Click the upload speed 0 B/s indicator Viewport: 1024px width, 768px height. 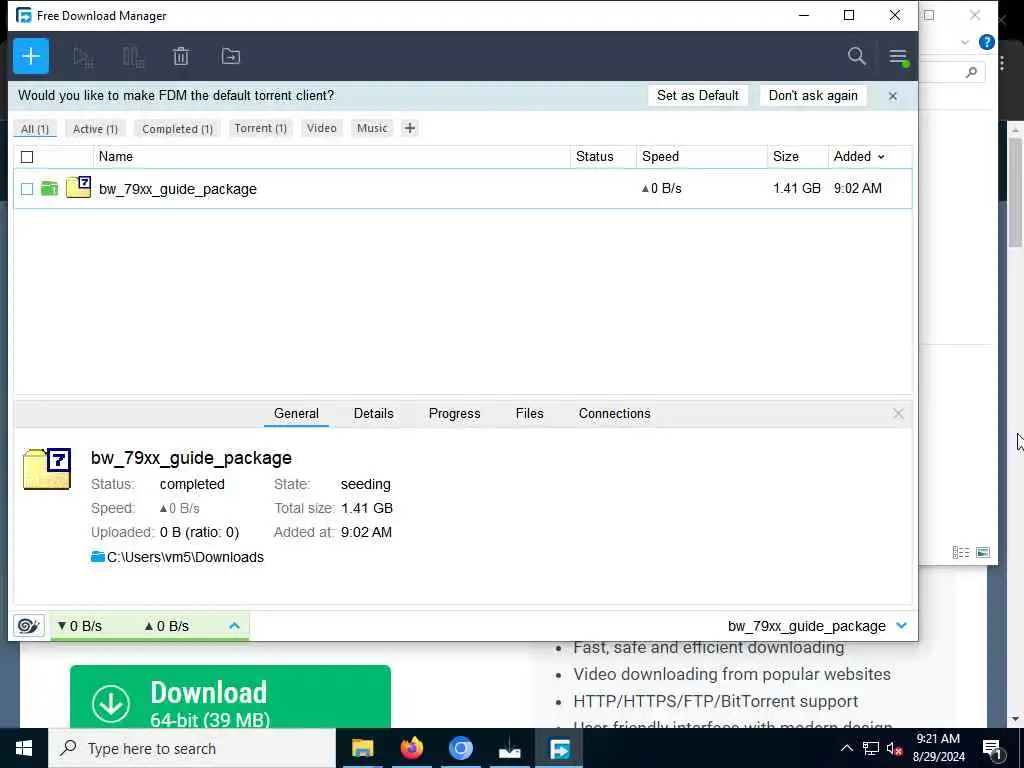167,626
